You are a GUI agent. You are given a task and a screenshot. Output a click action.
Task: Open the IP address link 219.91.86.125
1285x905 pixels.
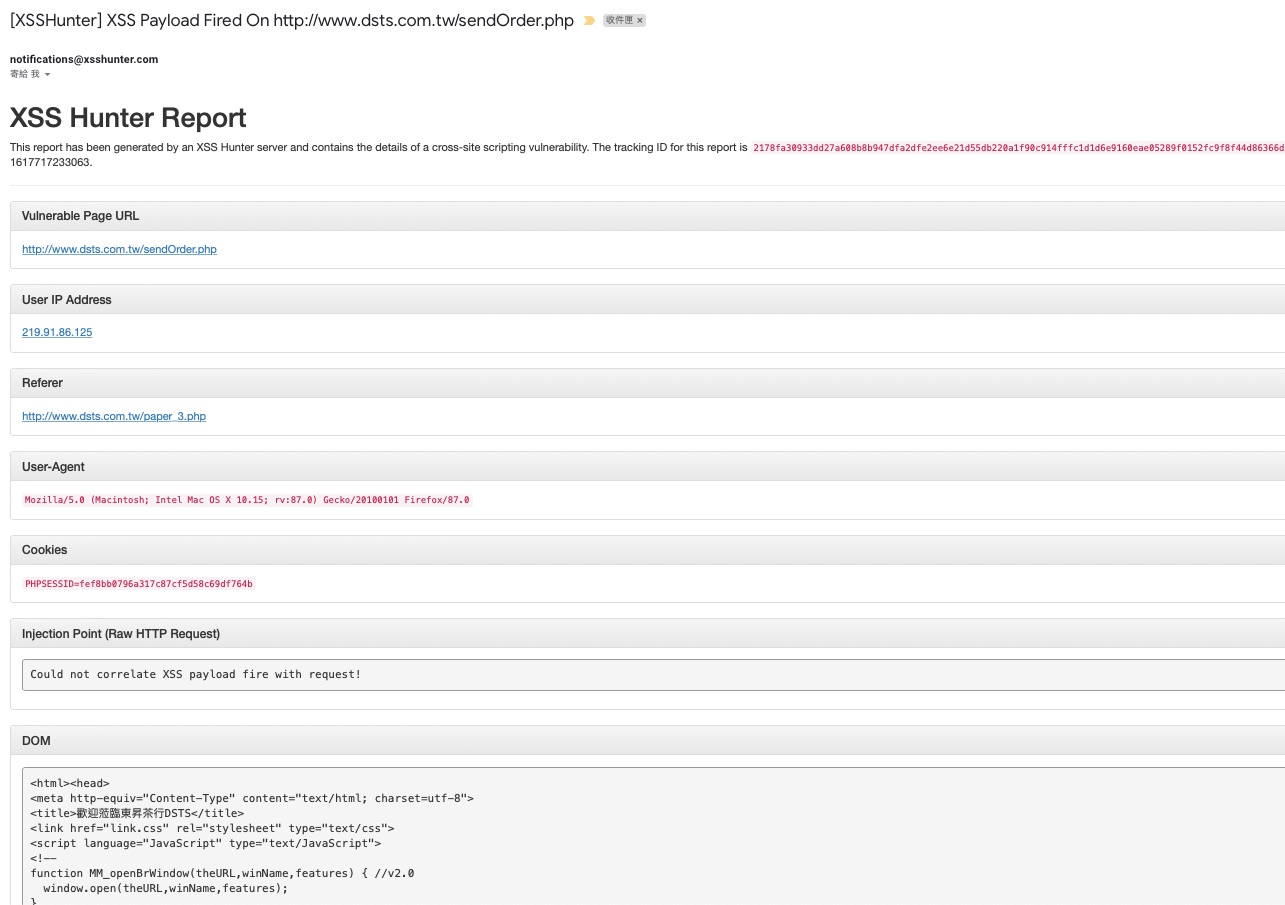click(x=57, y=332)
